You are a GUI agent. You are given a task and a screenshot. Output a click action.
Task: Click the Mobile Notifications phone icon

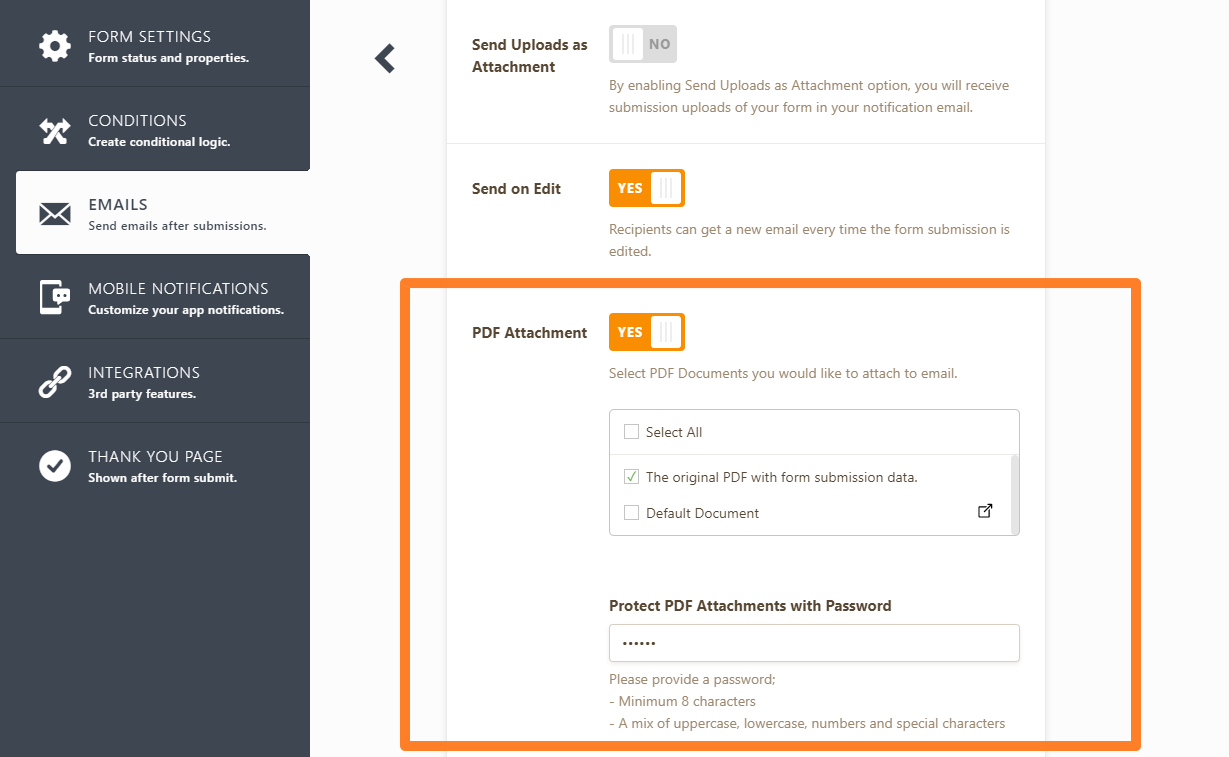[55, 298]
